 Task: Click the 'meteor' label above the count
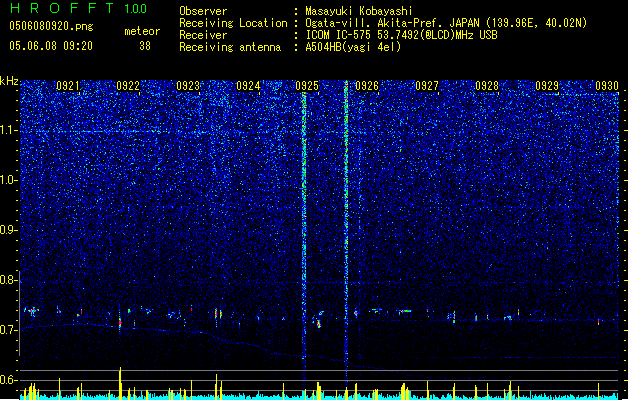(142, 31)
